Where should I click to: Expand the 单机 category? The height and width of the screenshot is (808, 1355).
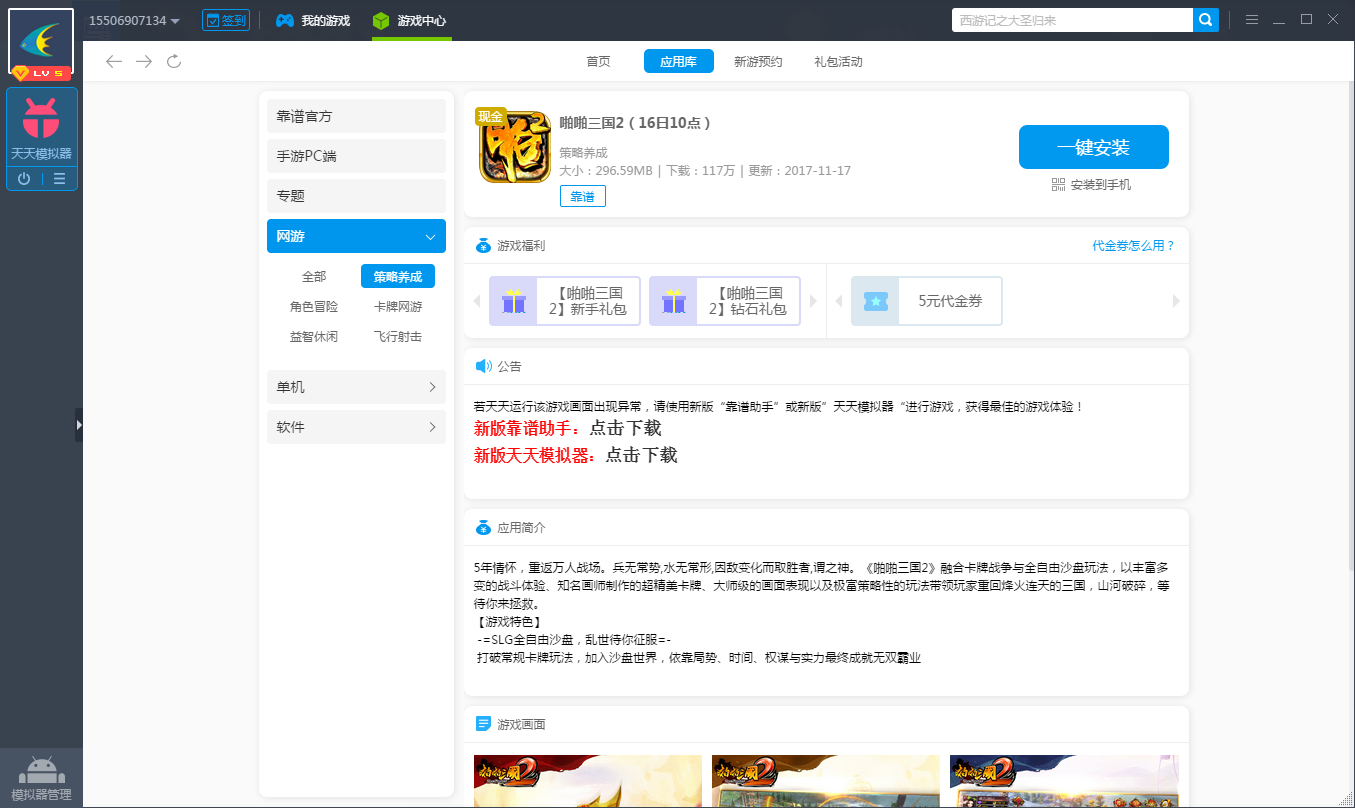(x=356, y=387)
